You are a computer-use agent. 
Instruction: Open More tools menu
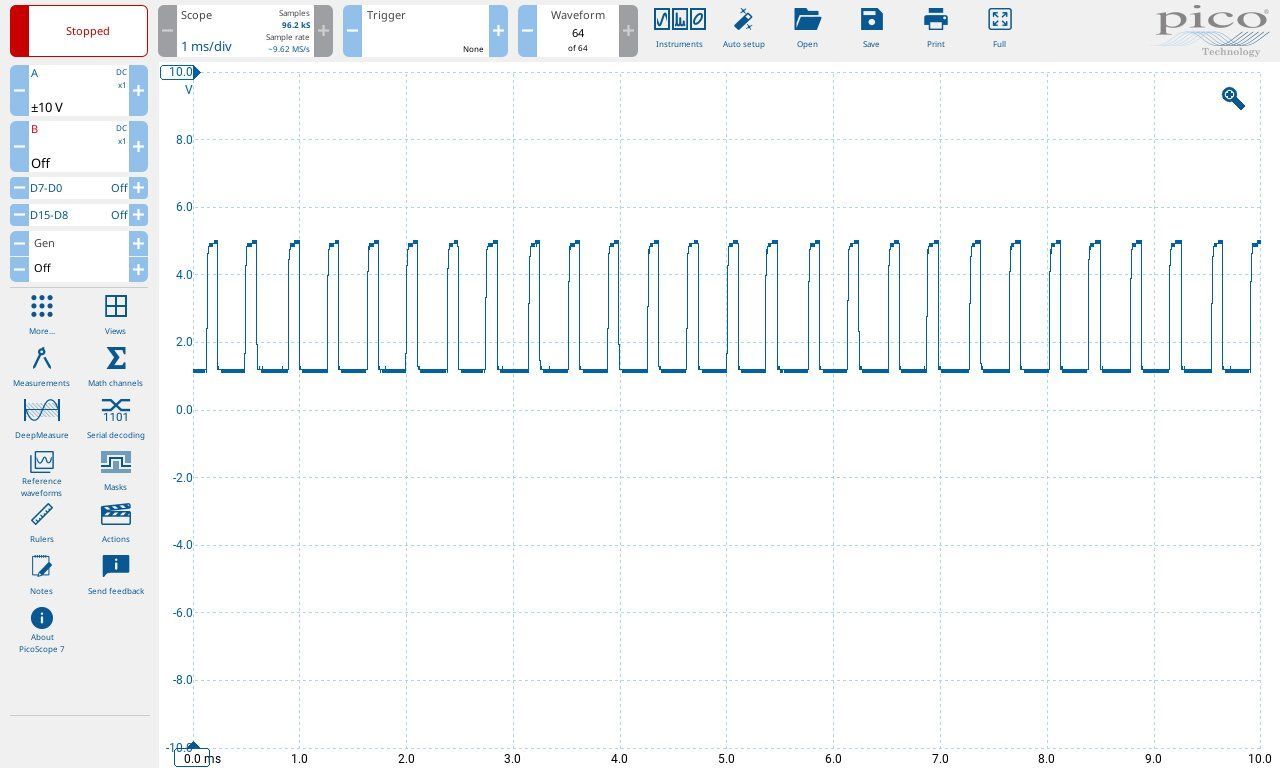click(41, 314)
